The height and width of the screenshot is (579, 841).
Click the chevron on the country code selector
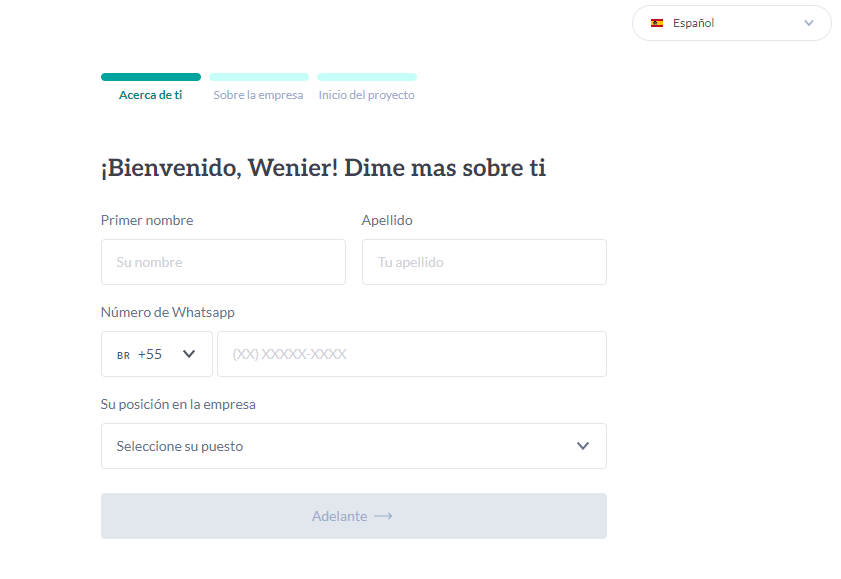point(190,353)
